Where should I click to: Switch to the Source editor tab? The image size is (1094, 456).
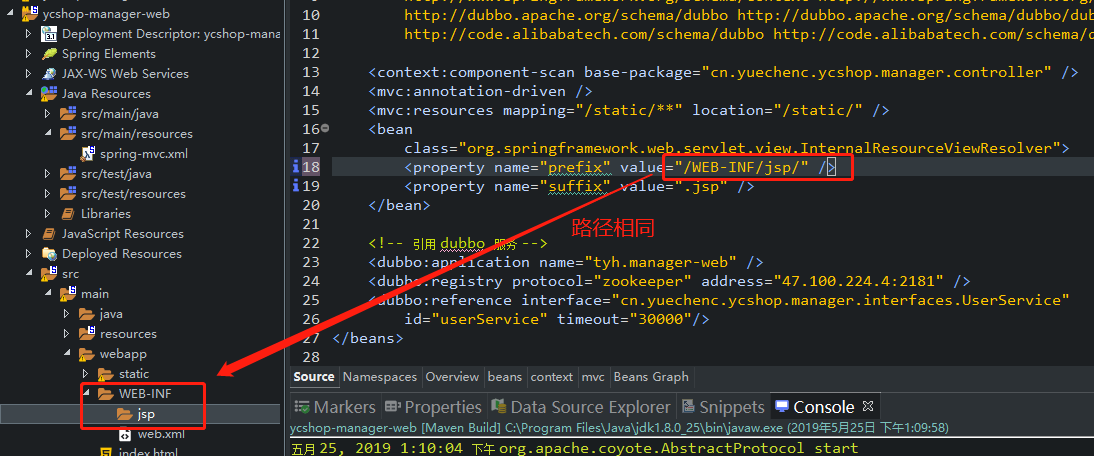pos(314,377)
